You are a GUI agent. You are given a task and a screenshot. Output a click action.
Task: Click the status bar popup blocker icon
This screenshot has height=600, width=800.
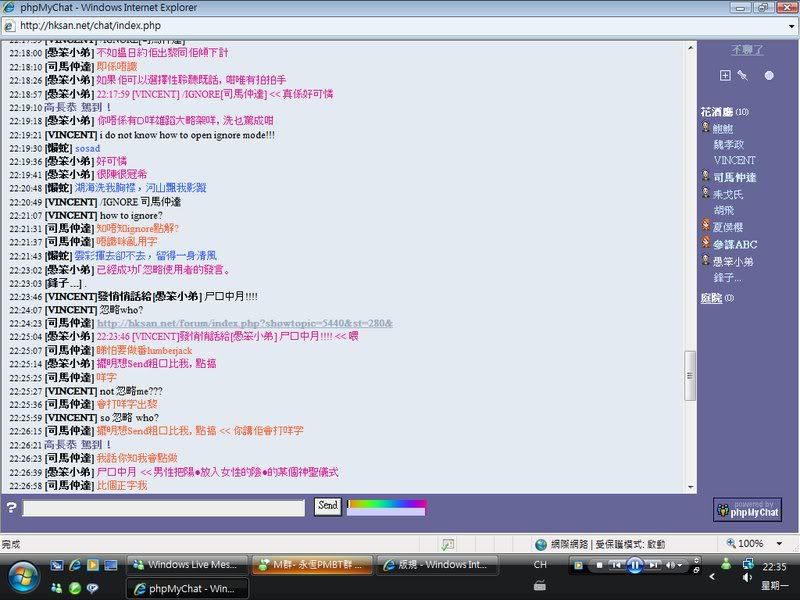(447, 544)
